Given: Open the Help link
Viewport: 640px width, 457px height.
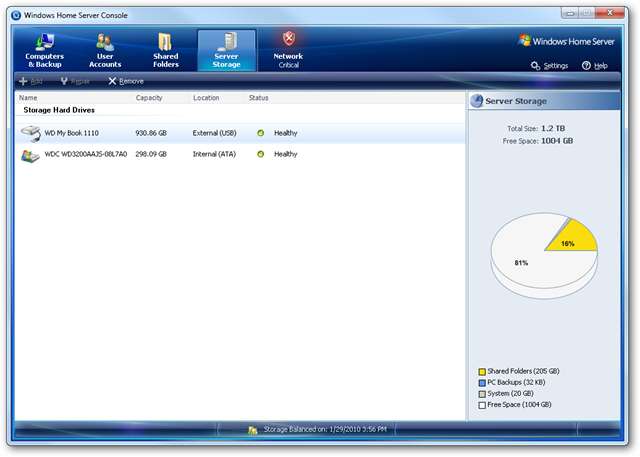Looking at the screenshot, I should pyautogui.click(x=595, y=66).
